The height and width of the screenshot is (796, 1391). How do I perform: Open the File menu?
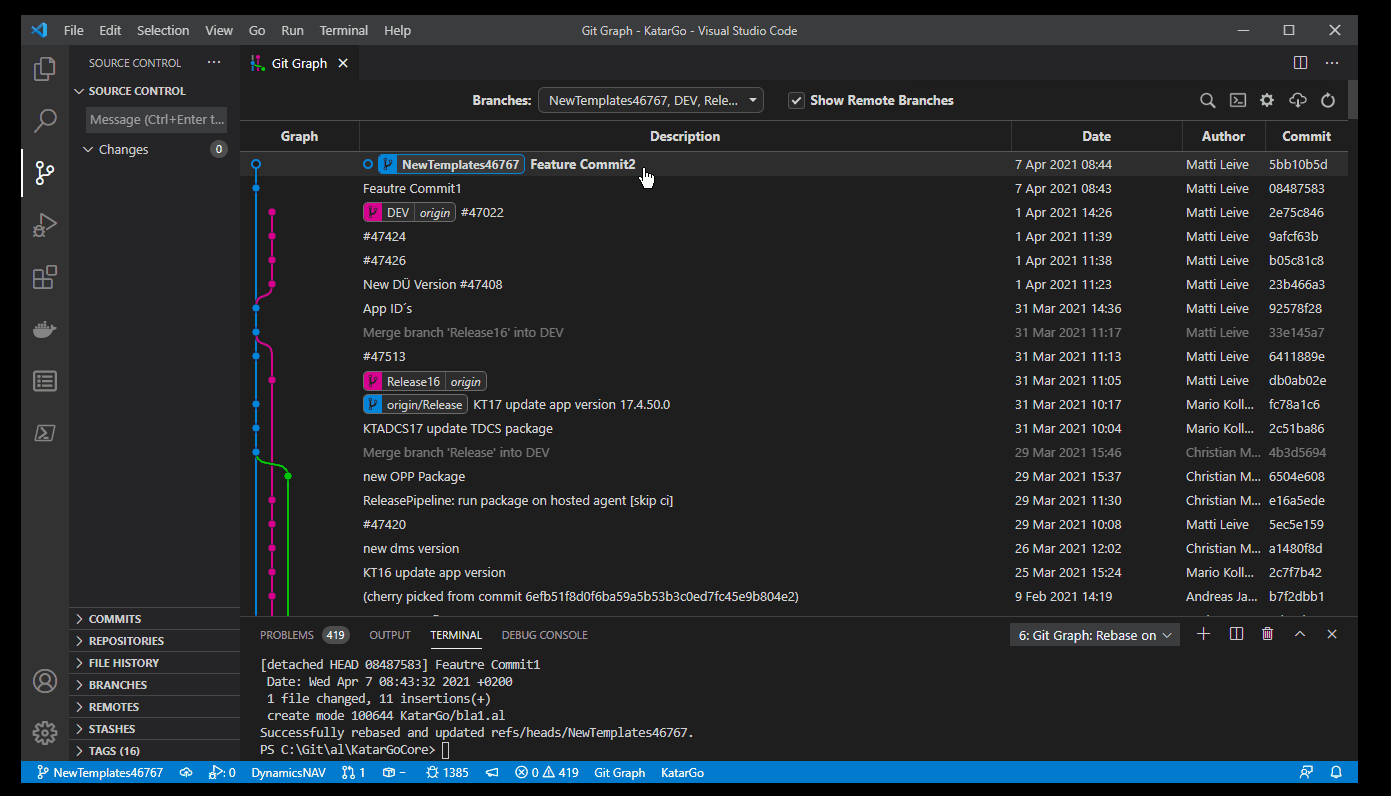[74, 30]
